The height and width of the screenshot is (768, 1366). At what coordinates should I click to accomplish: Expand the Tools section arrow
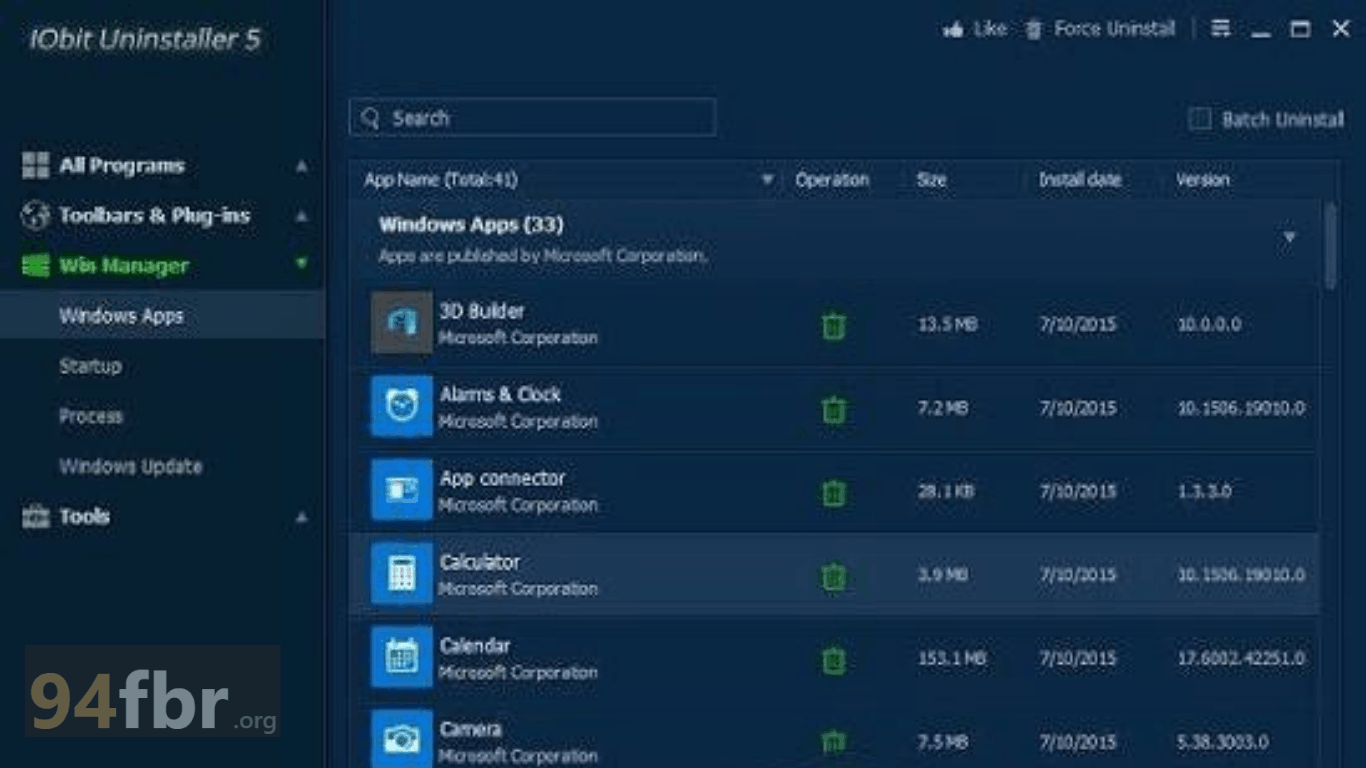(x=301, y=517)
